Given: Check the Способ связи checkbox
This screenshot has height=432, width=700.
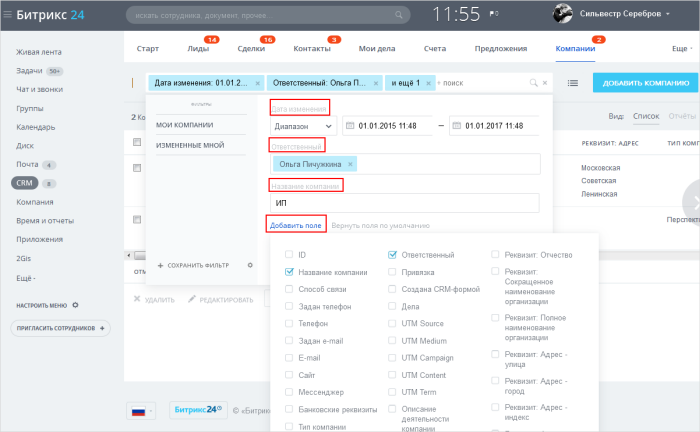Looking at the screenshot, I should click(x=289, y=289).
